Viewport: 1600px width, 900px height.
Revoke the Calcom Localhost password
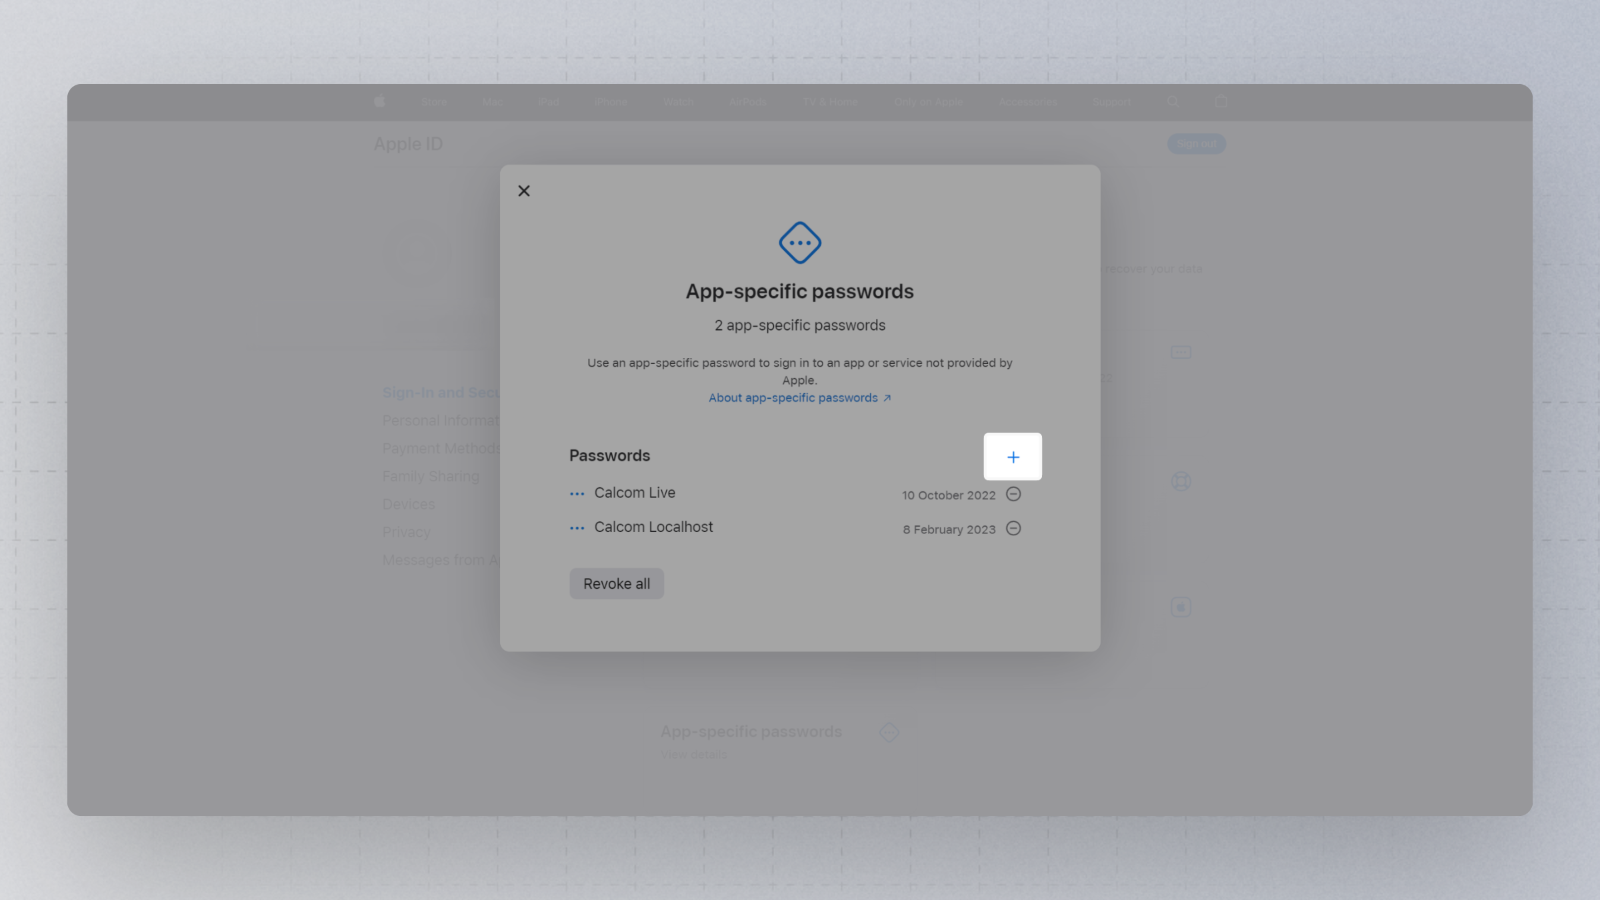1013,528
